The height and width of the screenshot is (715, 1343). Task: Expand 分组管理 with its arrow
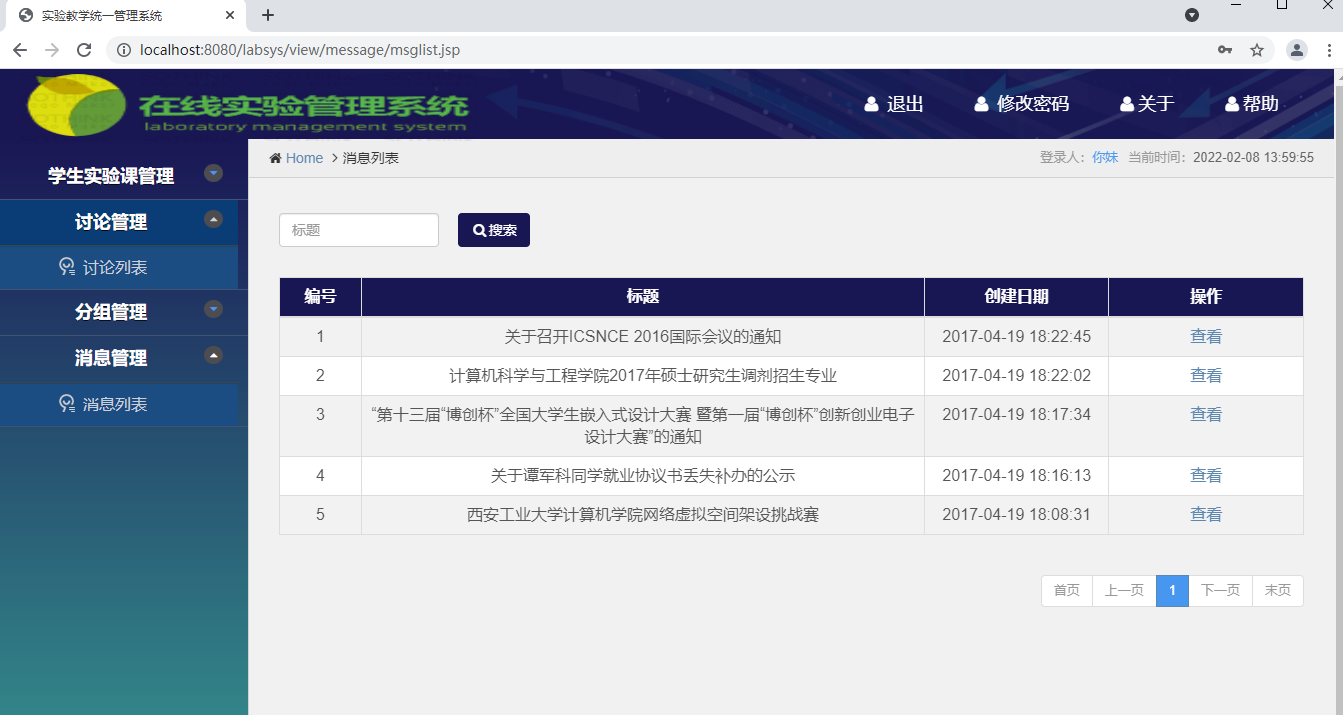213,309
